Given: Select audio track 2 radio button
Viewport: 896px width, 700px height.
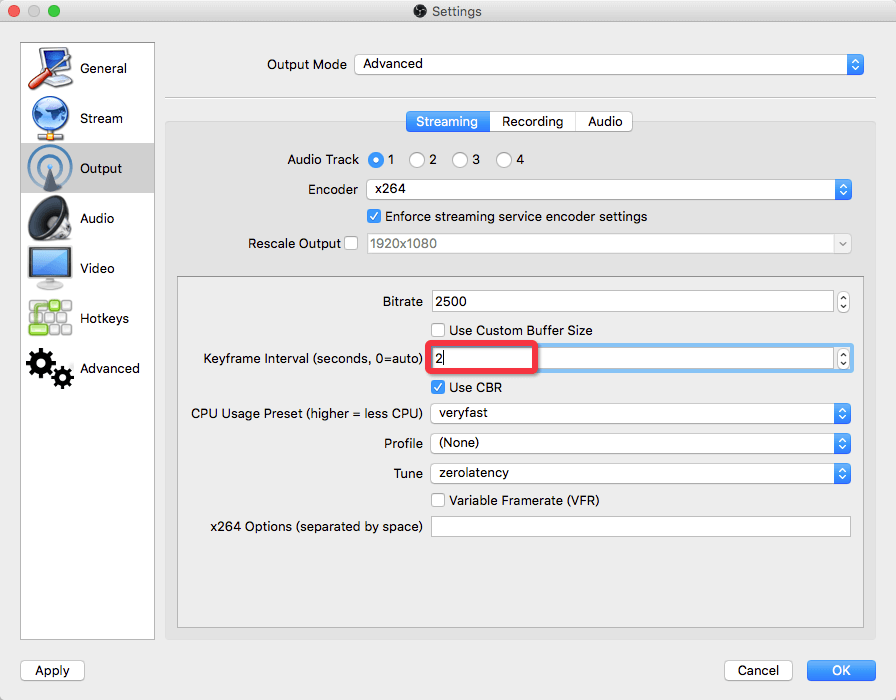Looking at the screenshot, I should [x=417, y=160].
